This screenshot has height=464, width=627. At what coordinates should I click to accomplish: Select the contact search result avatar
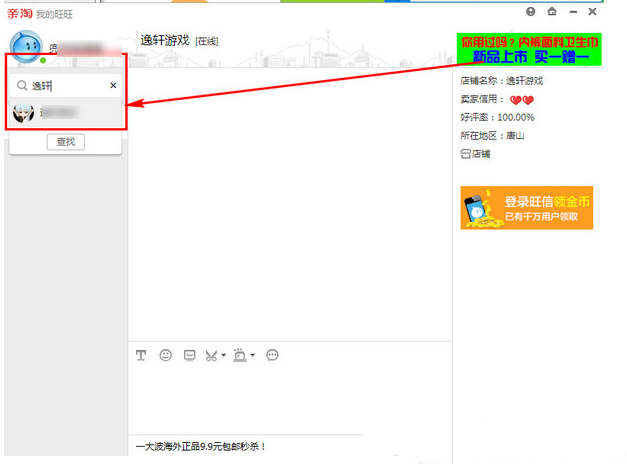(24, 113)
